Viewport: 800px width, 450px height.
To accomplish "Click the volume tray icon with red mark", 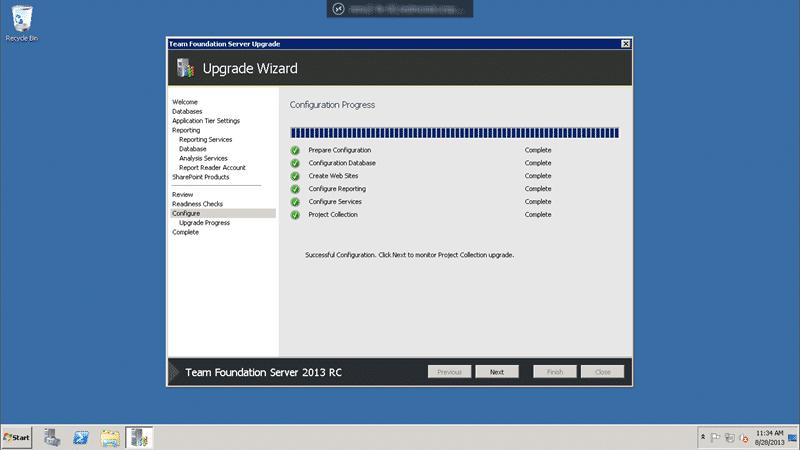I will (744, 438).
